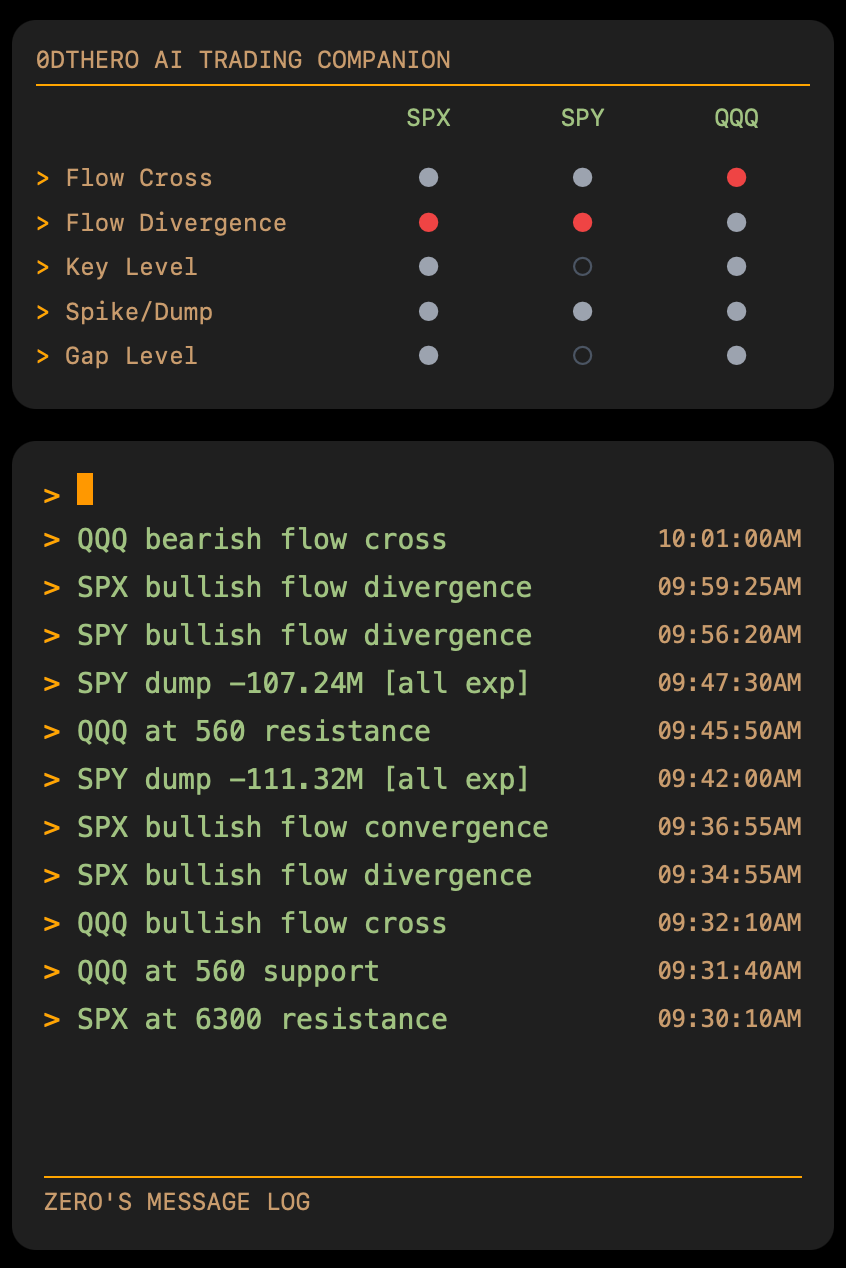Toggle the QQQ Flow Divergence indicator
The height and width of the screenshot is (1268, 846).
tap(736, 222)
